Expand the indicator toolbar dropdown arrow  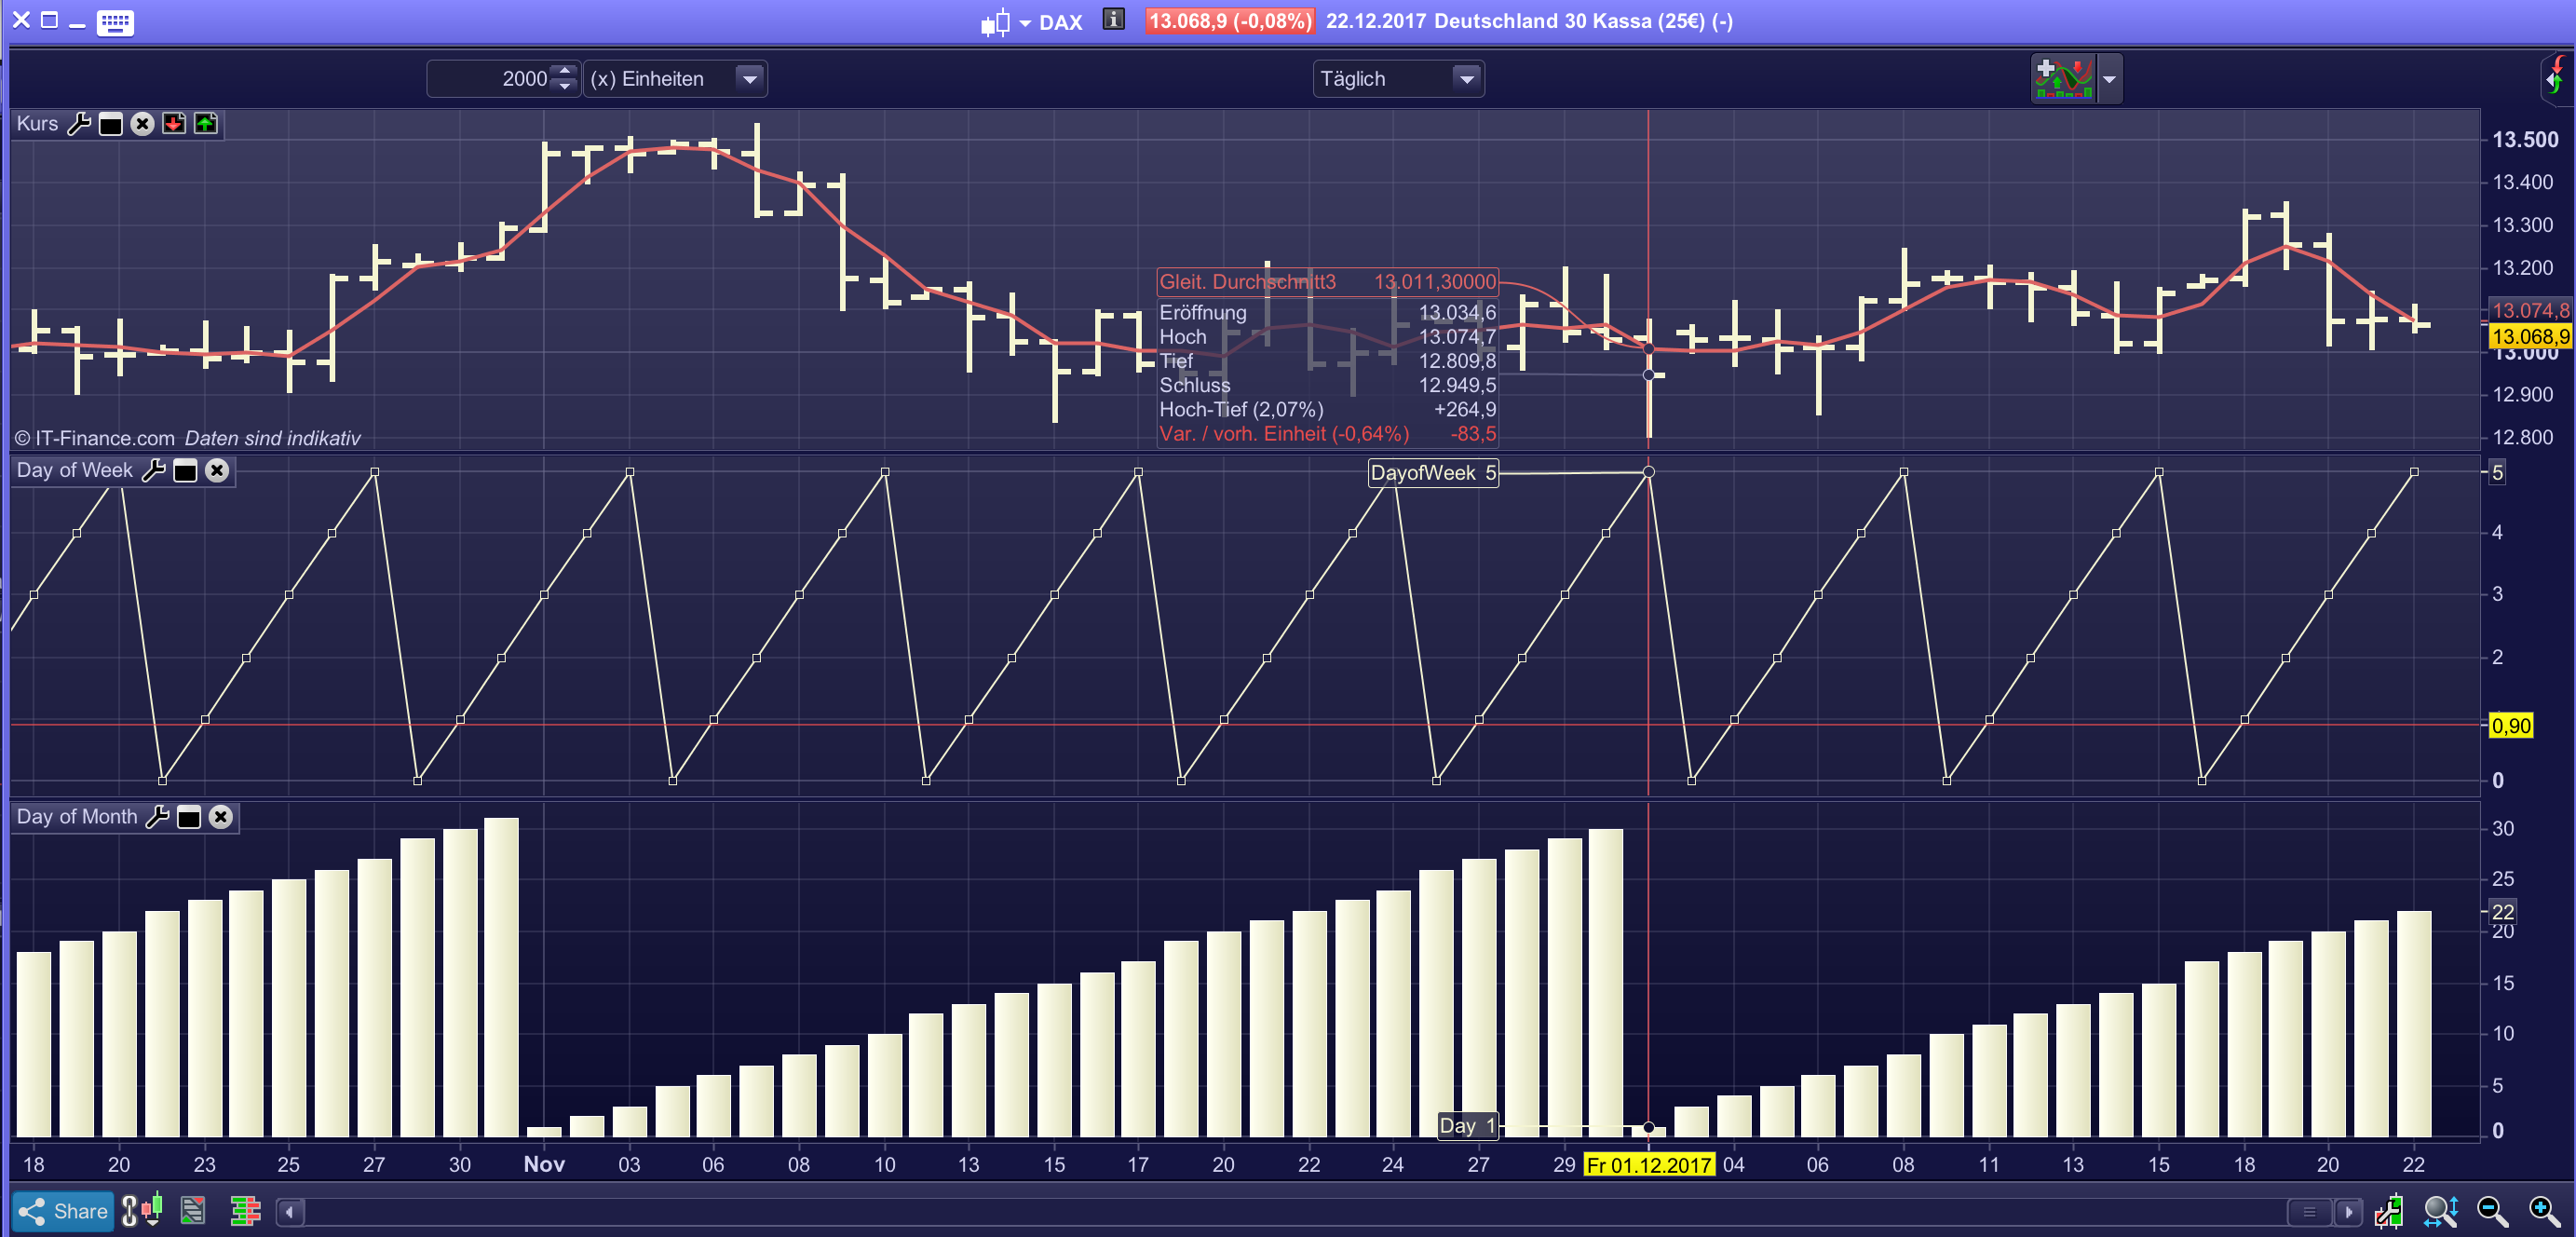[2109, 78]
